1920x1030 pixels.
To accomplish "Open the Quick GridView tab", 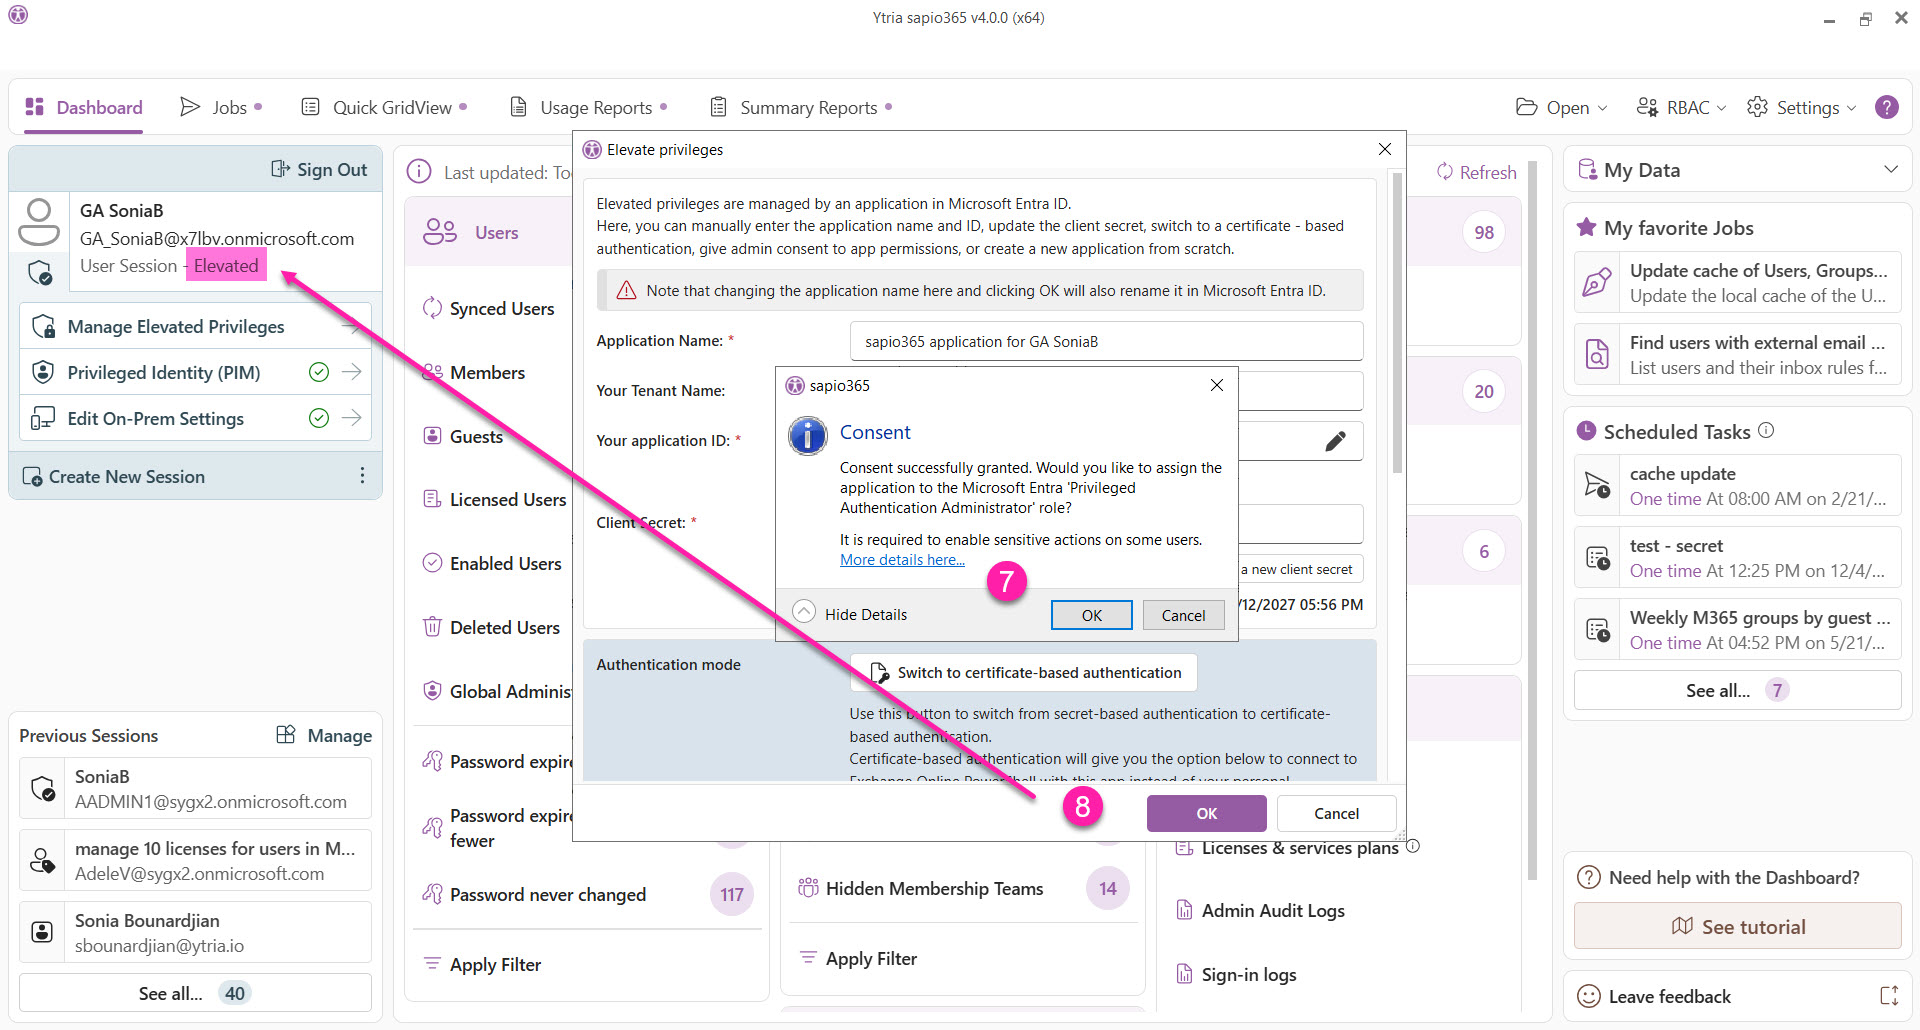I will [x=383, y=107].
